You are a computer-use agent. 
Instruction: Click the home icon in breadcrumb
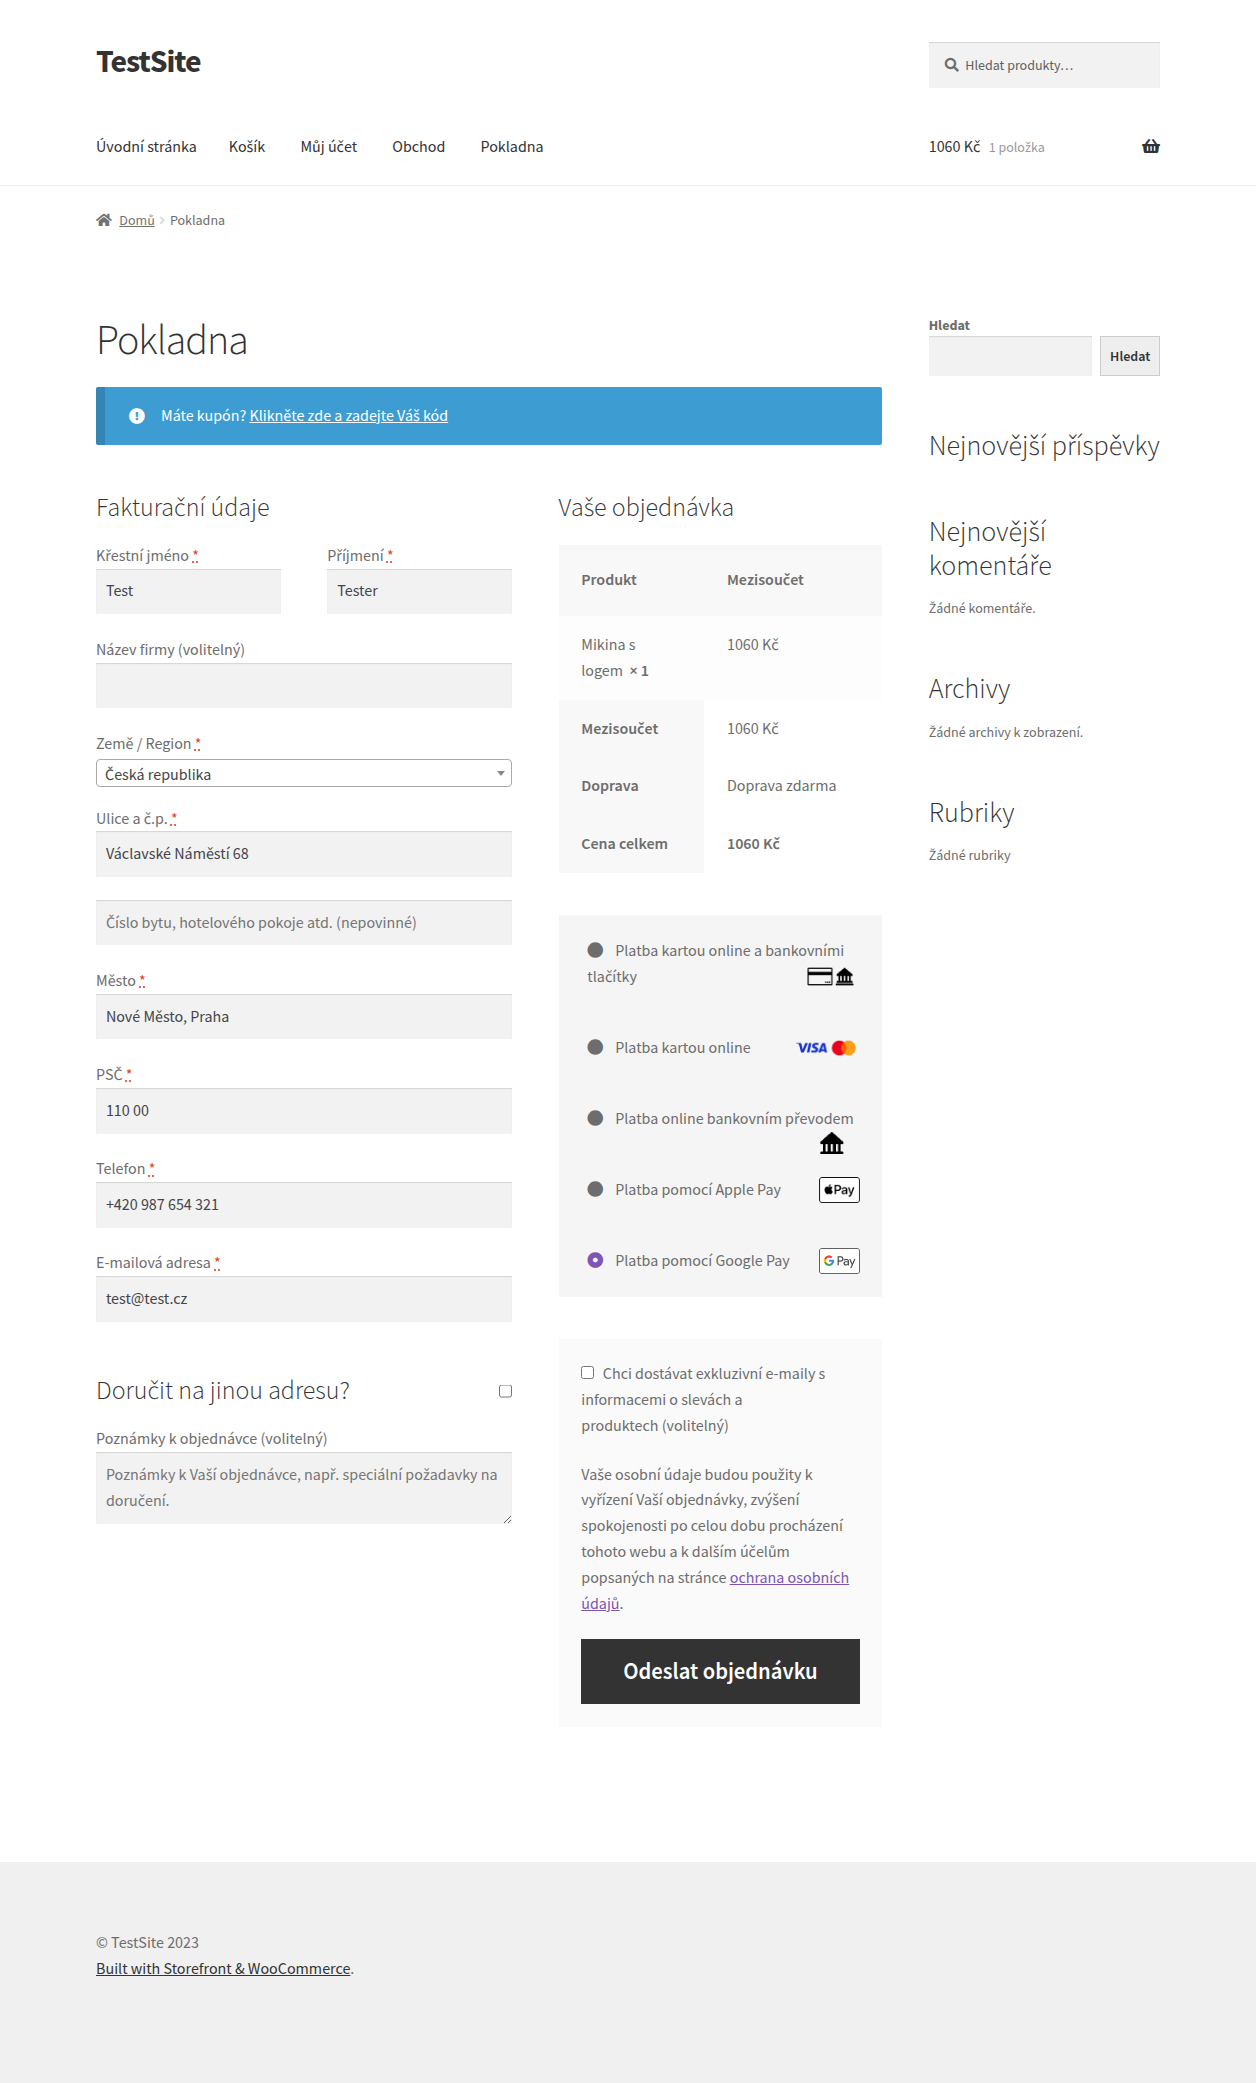[x=104, y=220]
